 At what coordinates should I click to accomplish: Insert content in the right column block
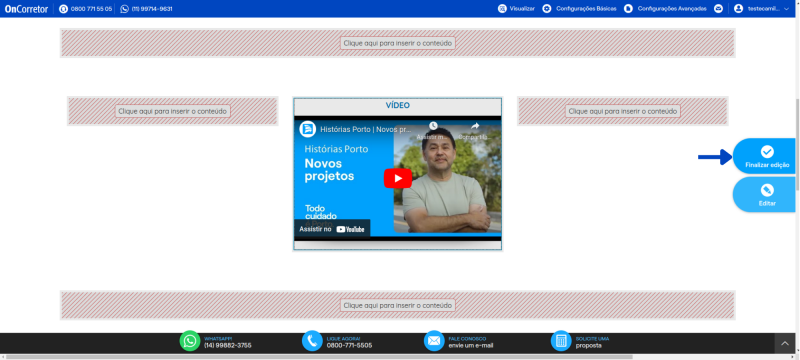[622, 111]
